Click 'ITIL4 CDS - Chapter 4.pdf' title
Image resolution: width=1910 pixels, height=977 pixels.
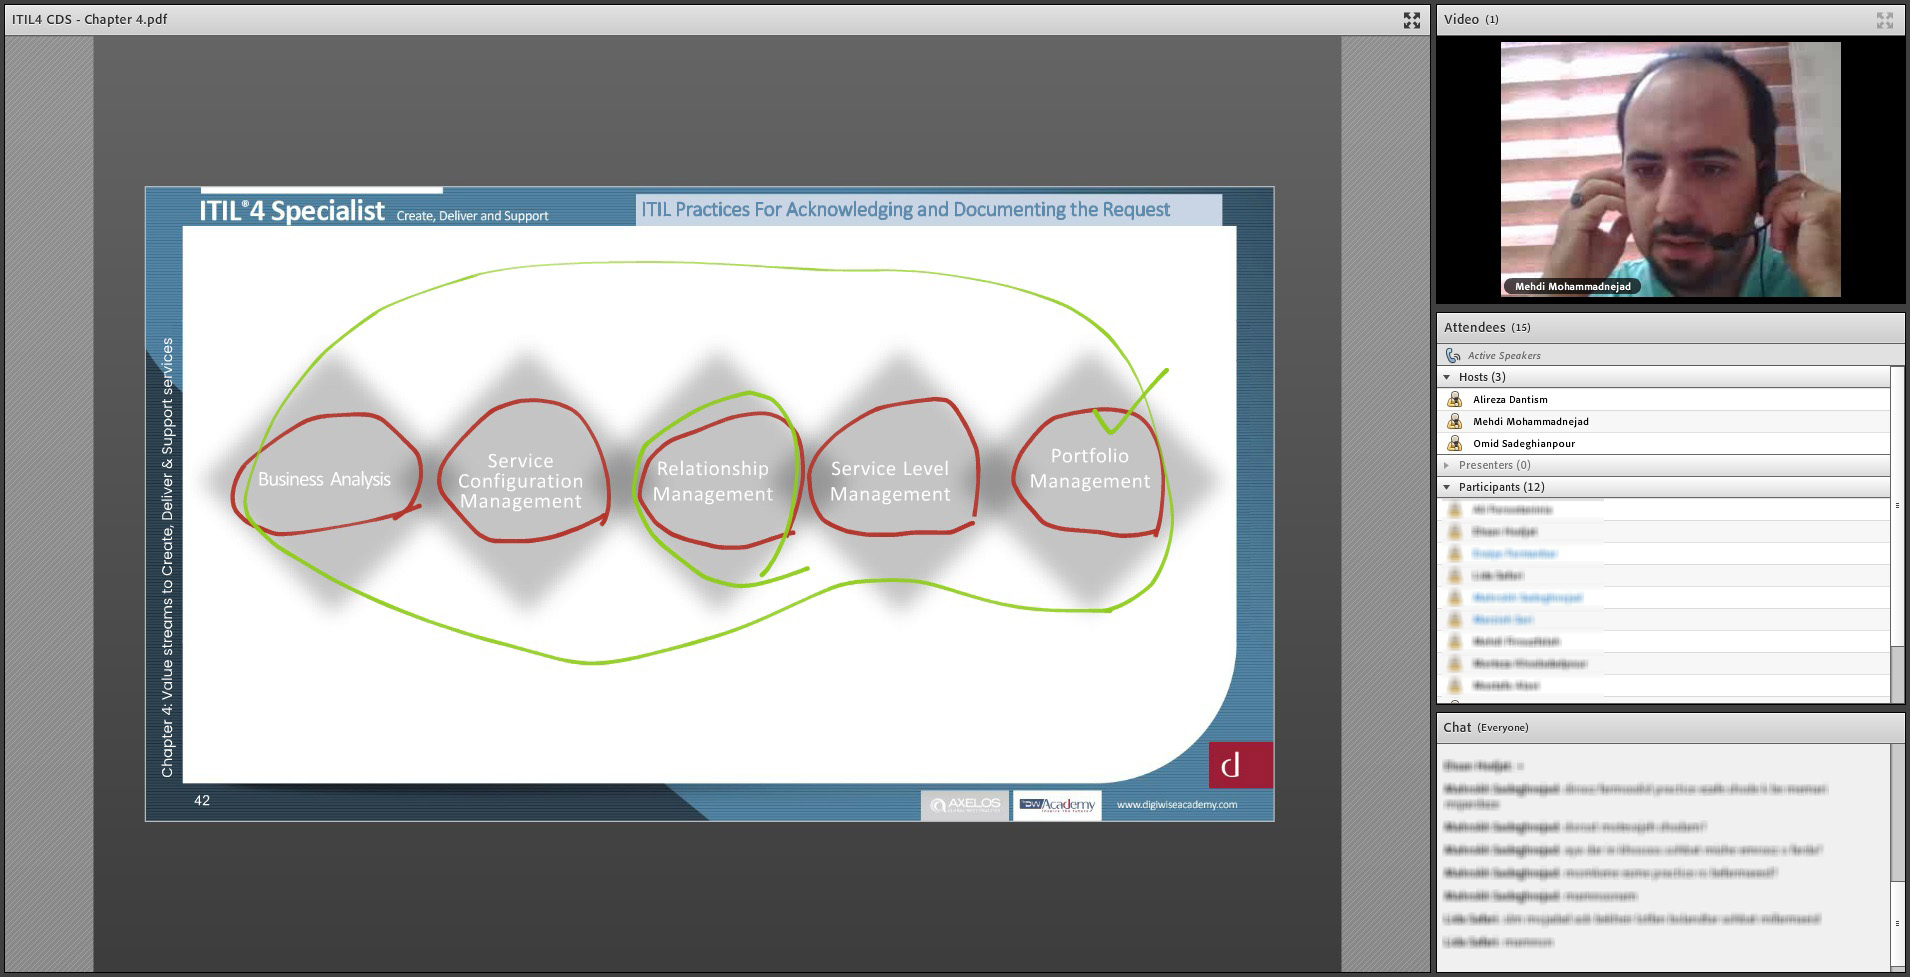click(89, 19)
